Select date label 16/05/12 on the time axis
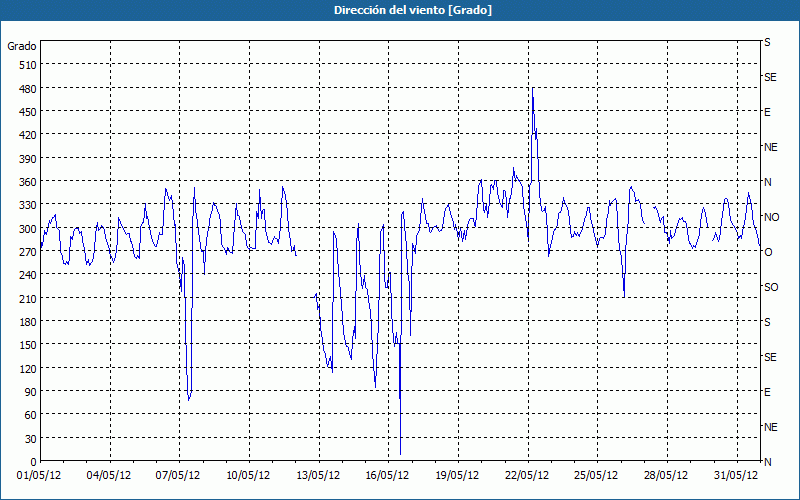 (387, 476)
